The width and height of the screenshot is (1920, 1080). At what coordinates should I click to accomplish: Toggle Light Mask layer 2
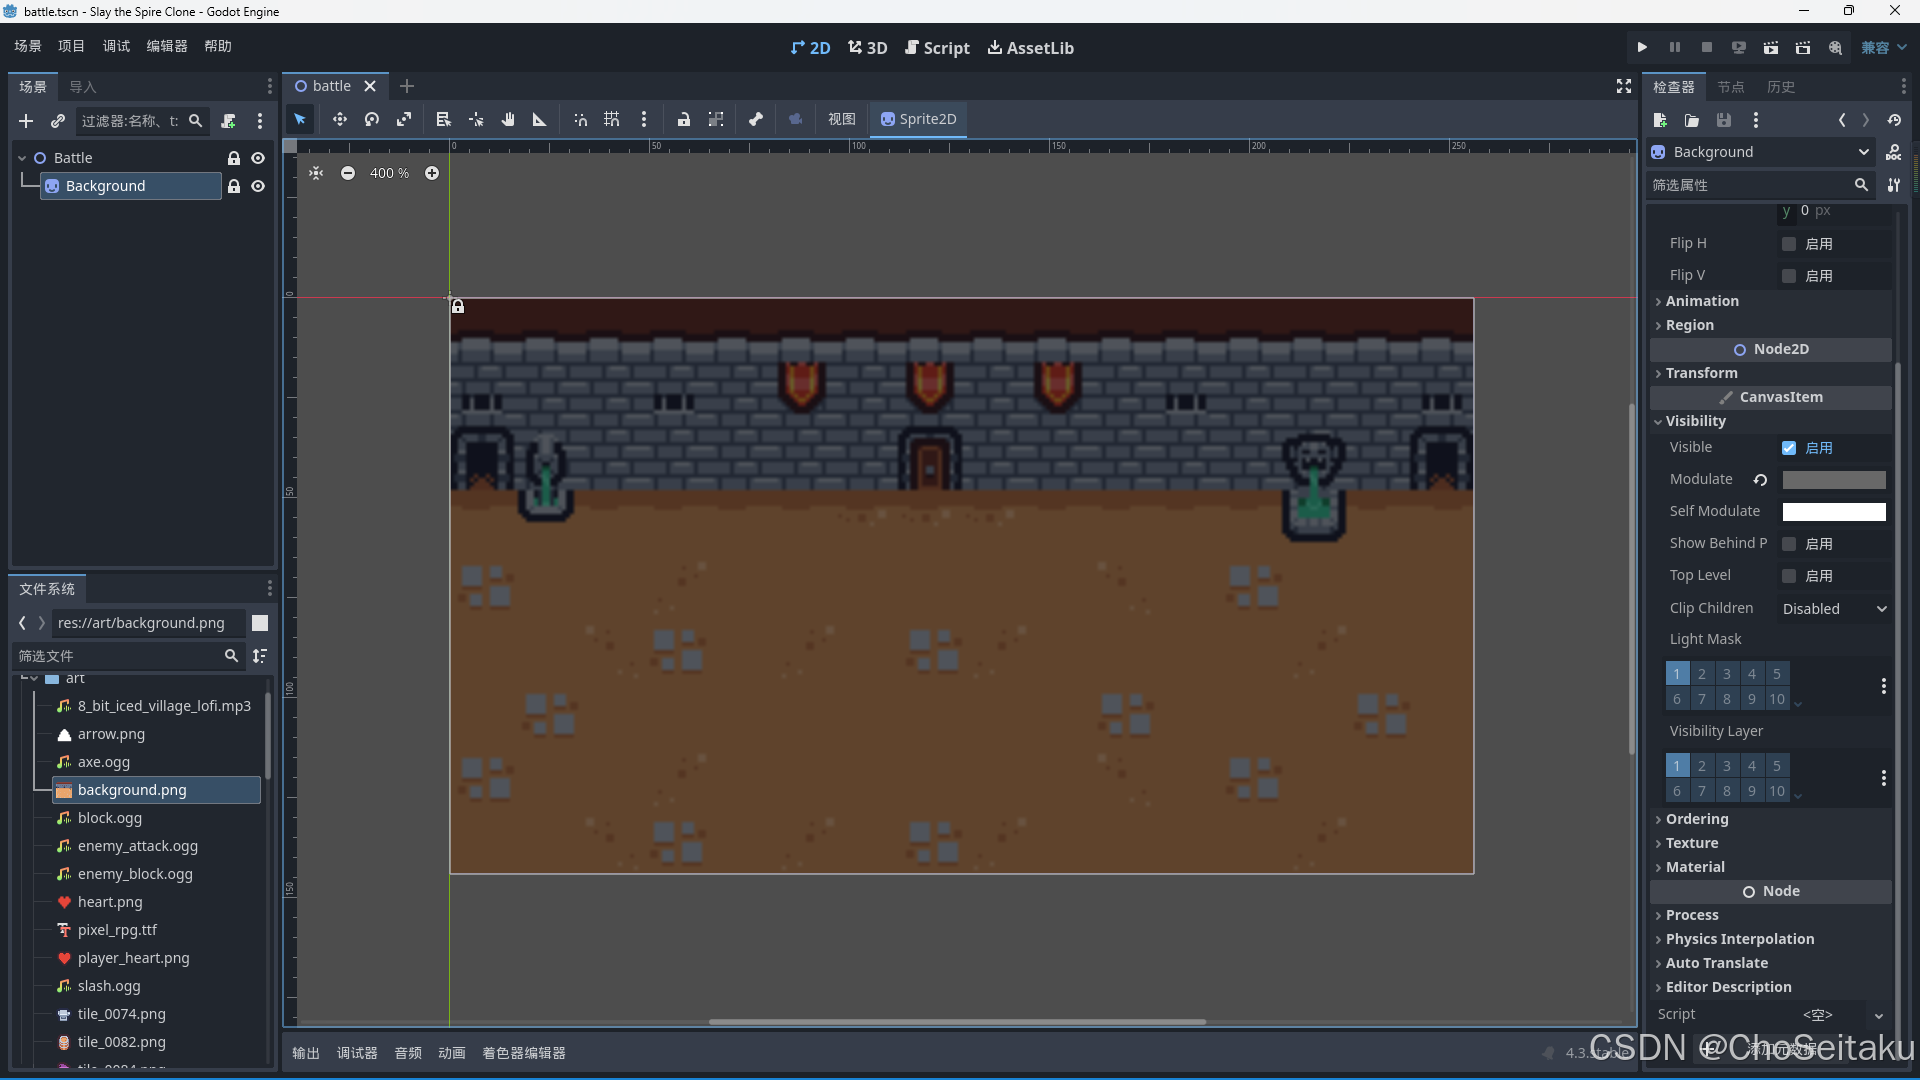point(1702,674)
